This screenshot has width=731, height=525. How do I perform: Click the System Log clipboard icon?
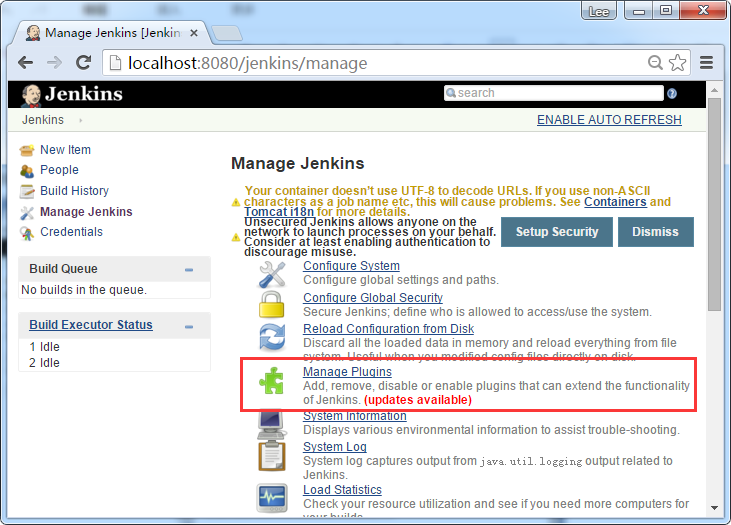pos(272,455)
